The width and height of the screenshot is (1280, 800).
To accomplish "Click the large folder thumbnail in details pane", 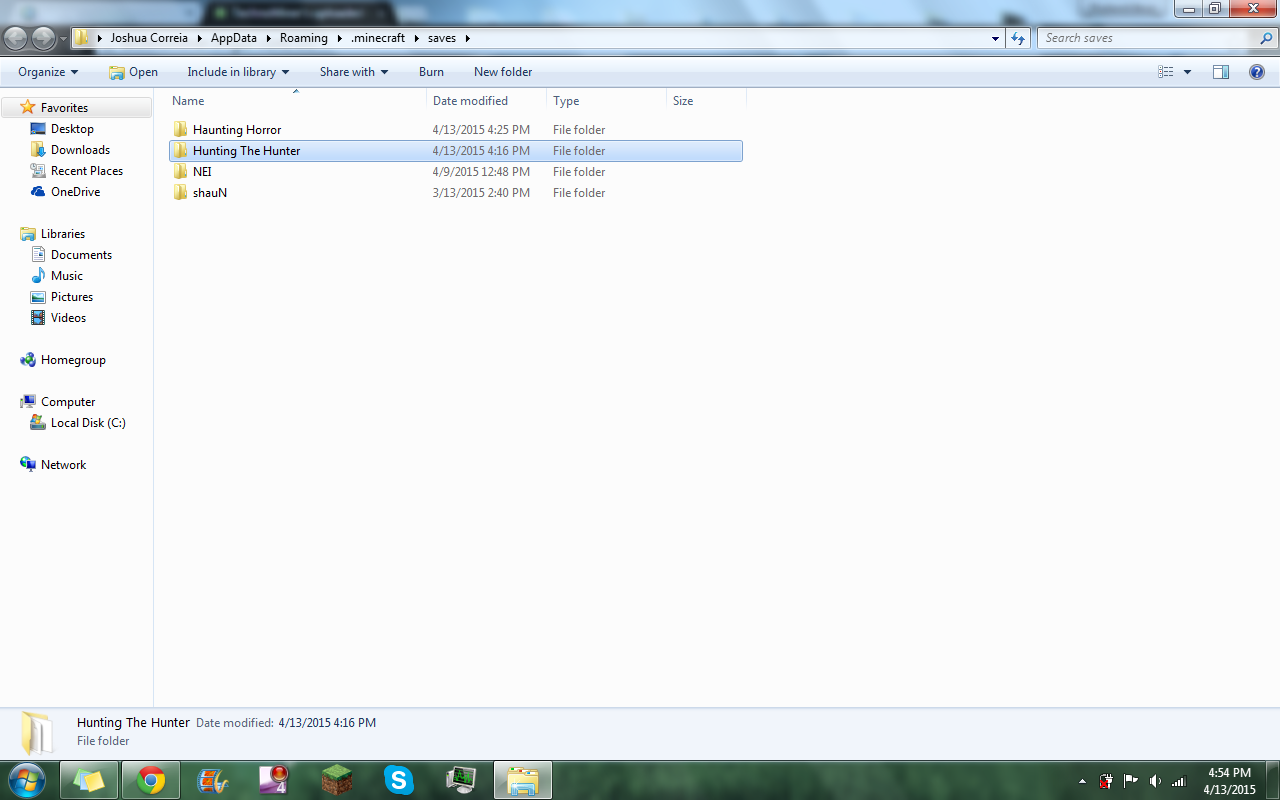I will (38, 733).
